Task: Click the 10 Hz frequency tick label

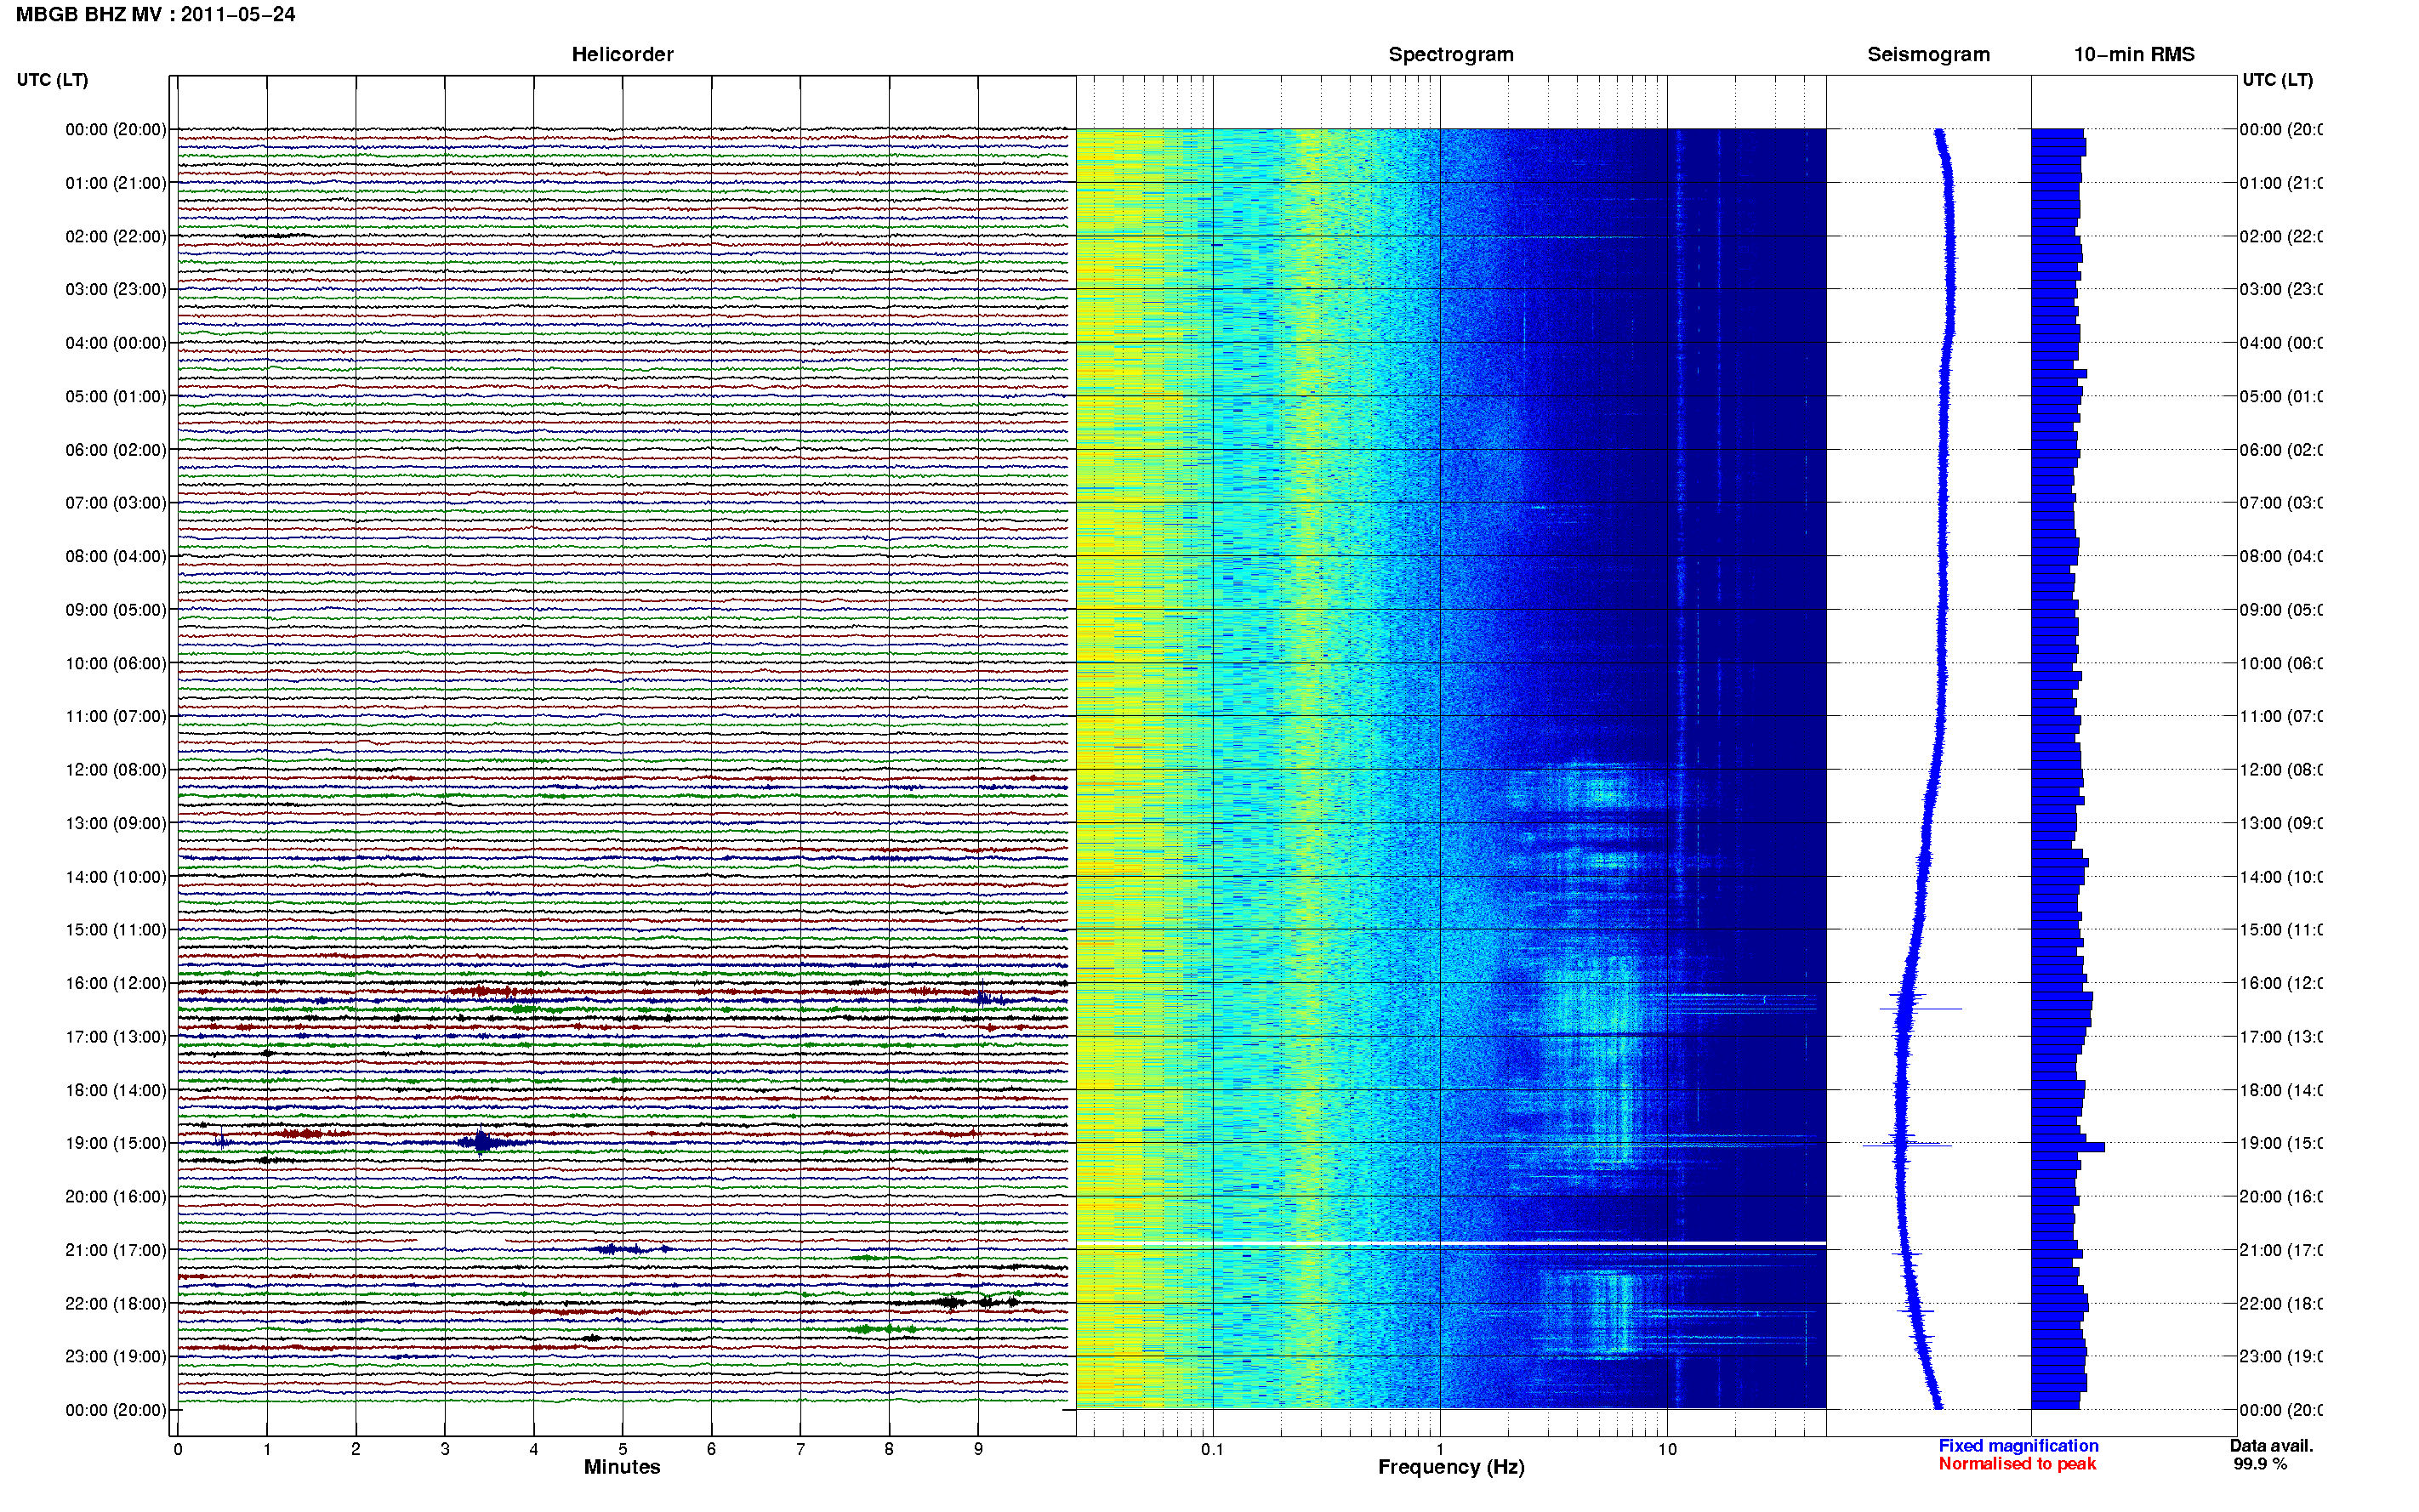Action: coord(1667,1450)
